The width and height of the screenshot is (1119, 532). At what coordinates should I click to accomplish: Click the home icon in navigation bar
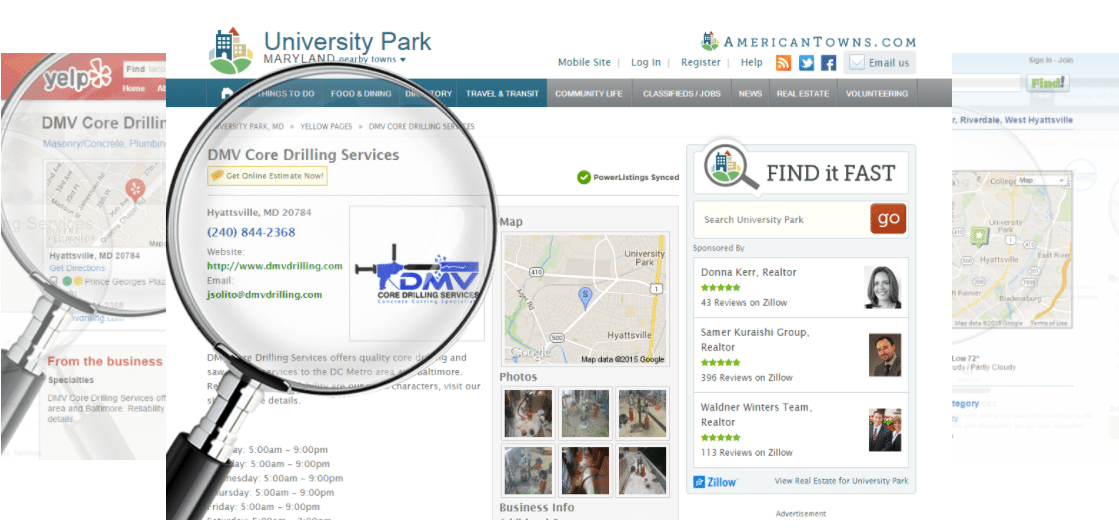tap(227, 93)
